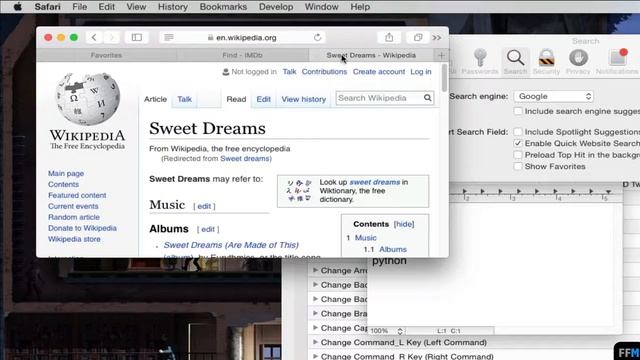Click the Wikipedia search magnifier
This screenshot has height=360, width=640.
point(427,98)
